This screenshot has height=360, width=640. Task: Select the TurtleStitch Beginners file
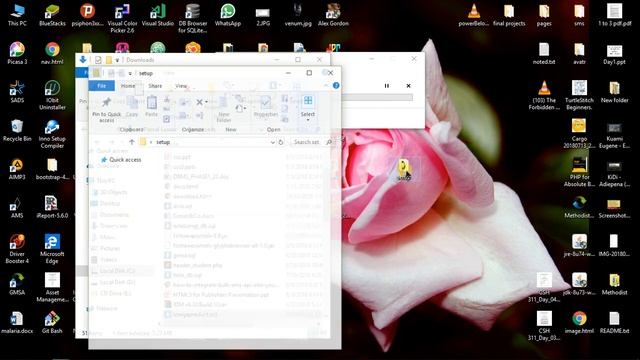[579, 95]
